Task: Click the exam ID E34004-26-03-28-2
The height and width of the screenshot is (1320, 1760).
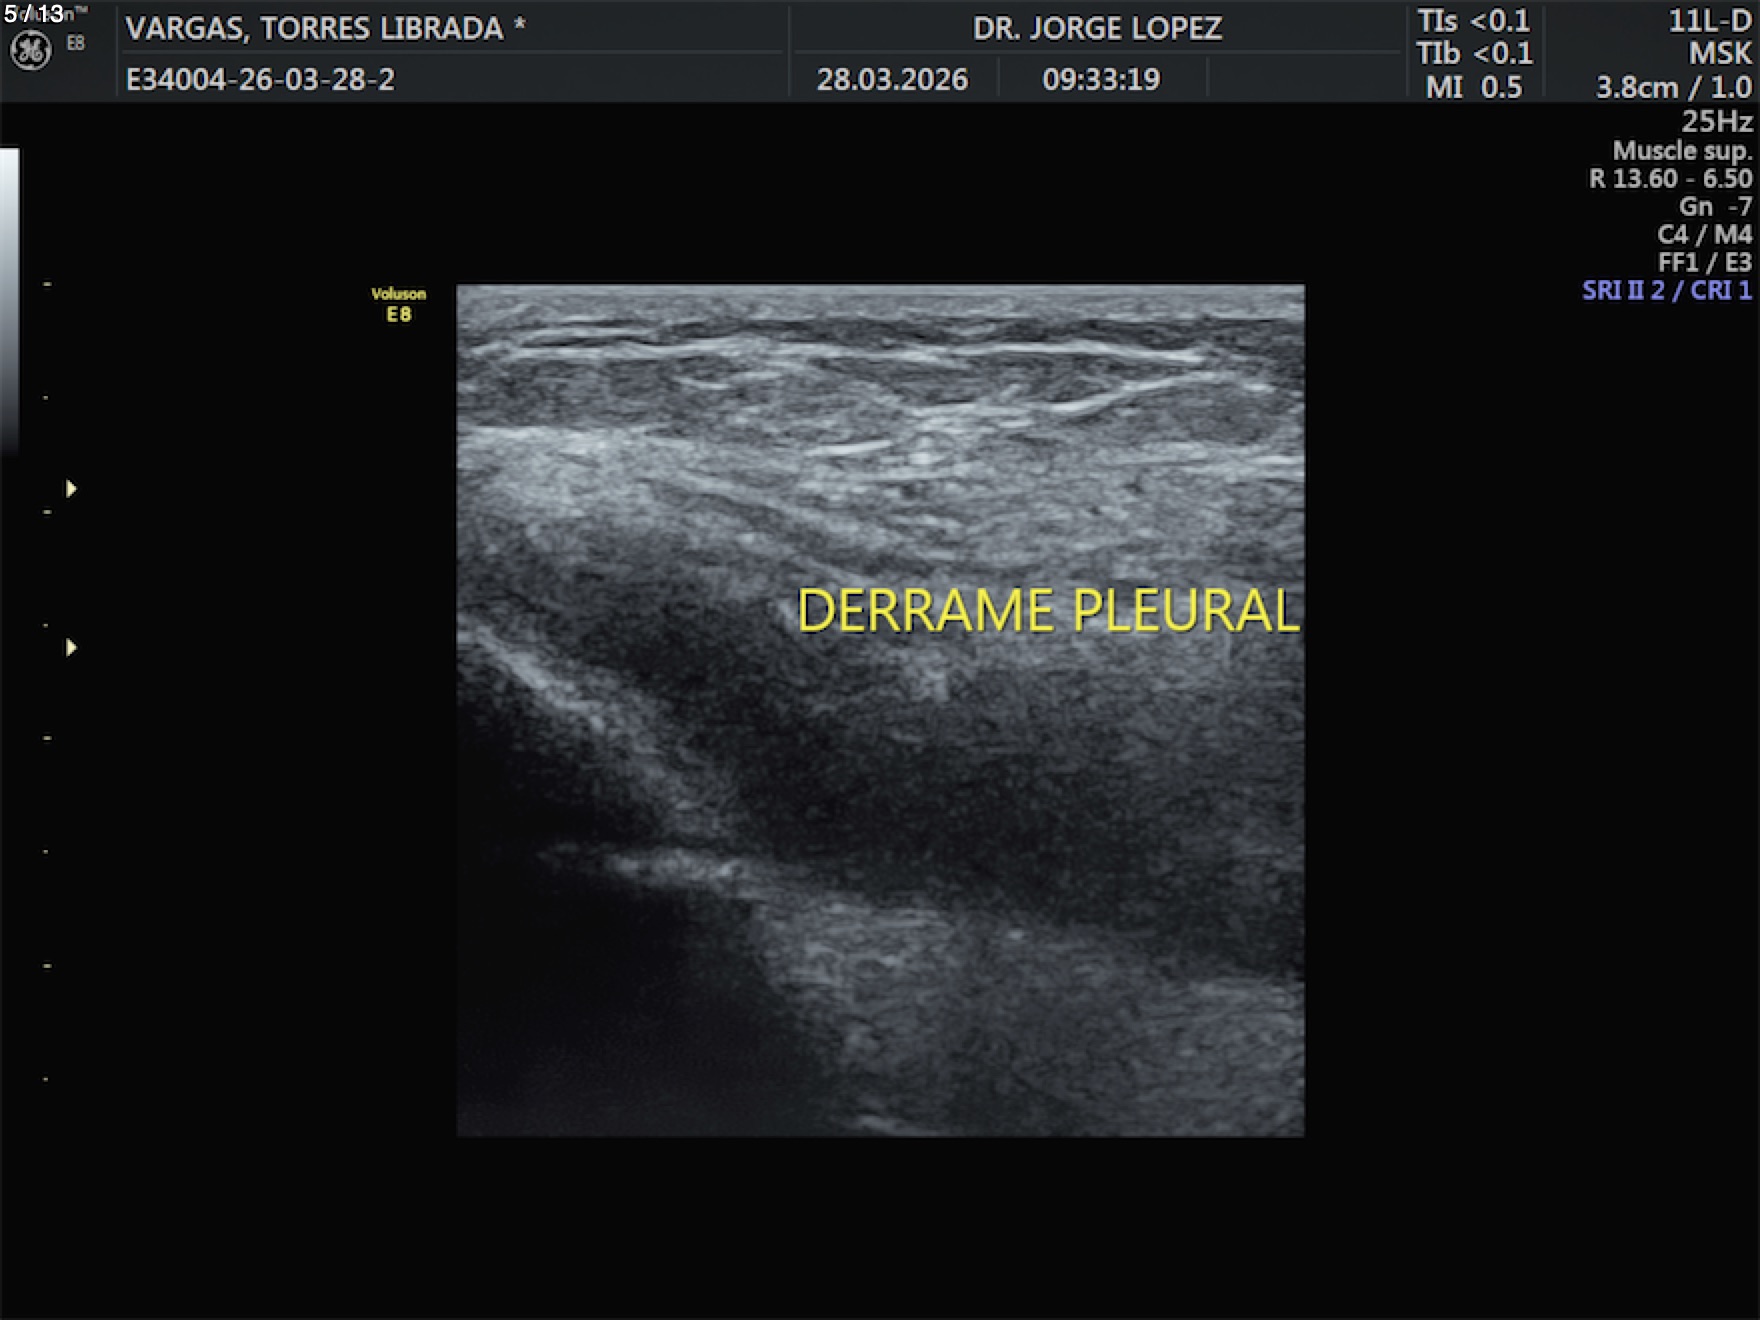Action: pyautogui.click(x=260, y=80)
